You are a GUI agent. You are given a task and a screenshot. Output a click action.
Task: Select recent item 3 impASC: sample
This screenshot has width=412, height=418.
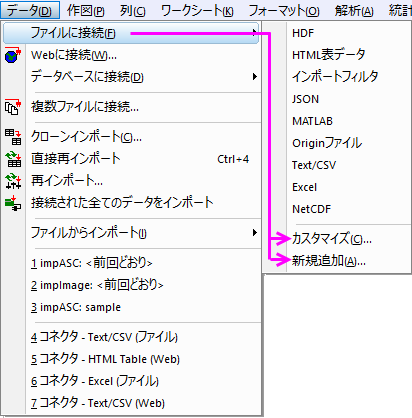131,307
